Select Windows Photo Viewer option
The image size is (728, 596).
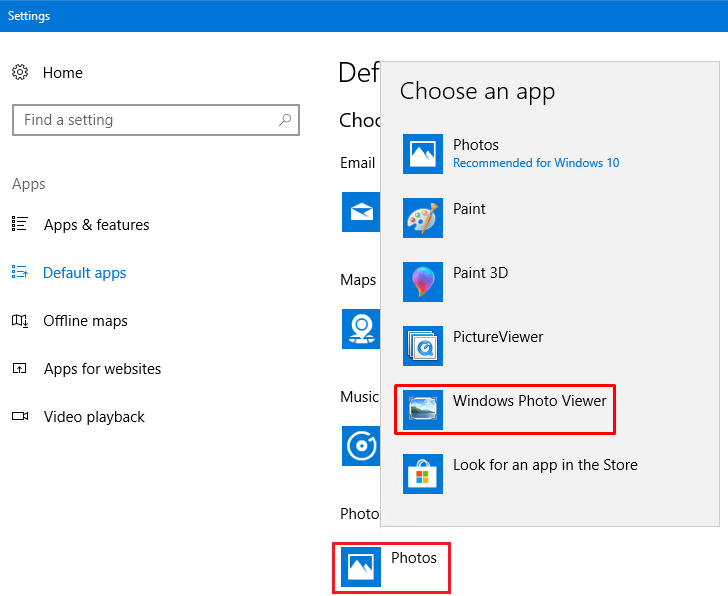505,409
